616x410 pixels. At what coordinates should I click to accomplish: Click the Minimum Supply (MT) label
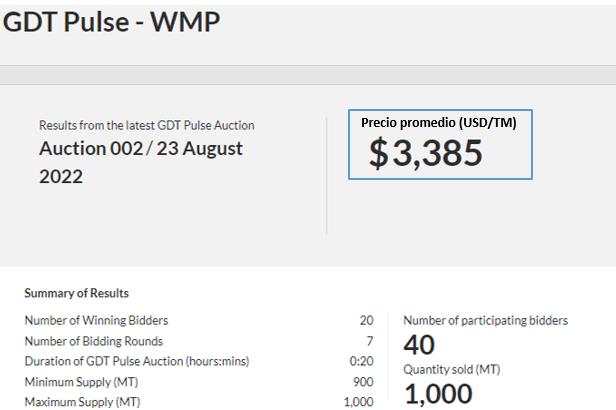pos(82,382)
